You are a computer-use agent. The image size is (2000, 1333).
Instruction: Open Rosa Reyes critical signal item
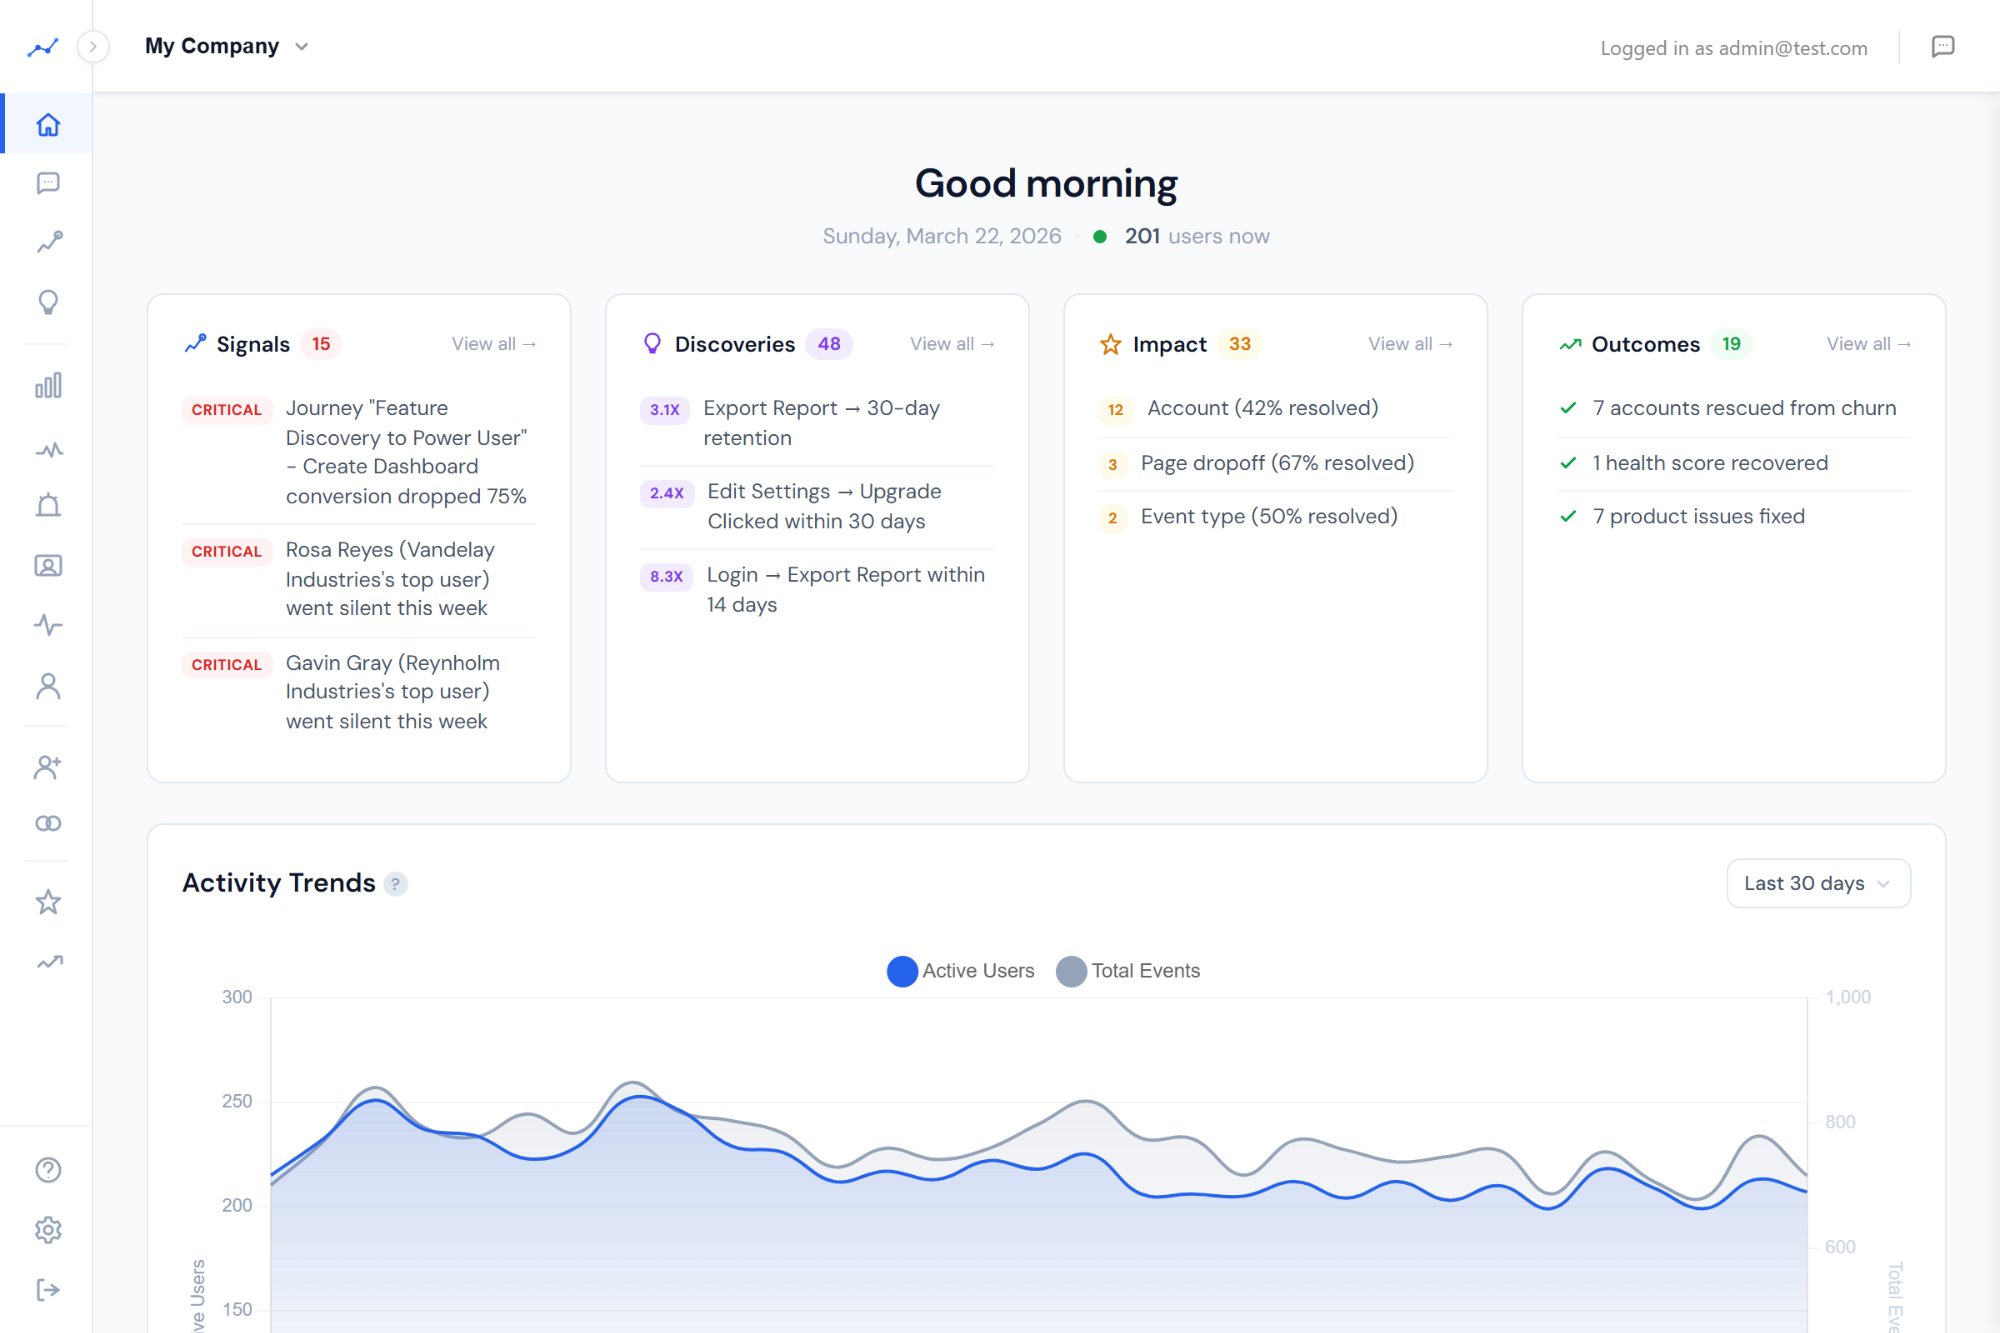click(388, 579)
